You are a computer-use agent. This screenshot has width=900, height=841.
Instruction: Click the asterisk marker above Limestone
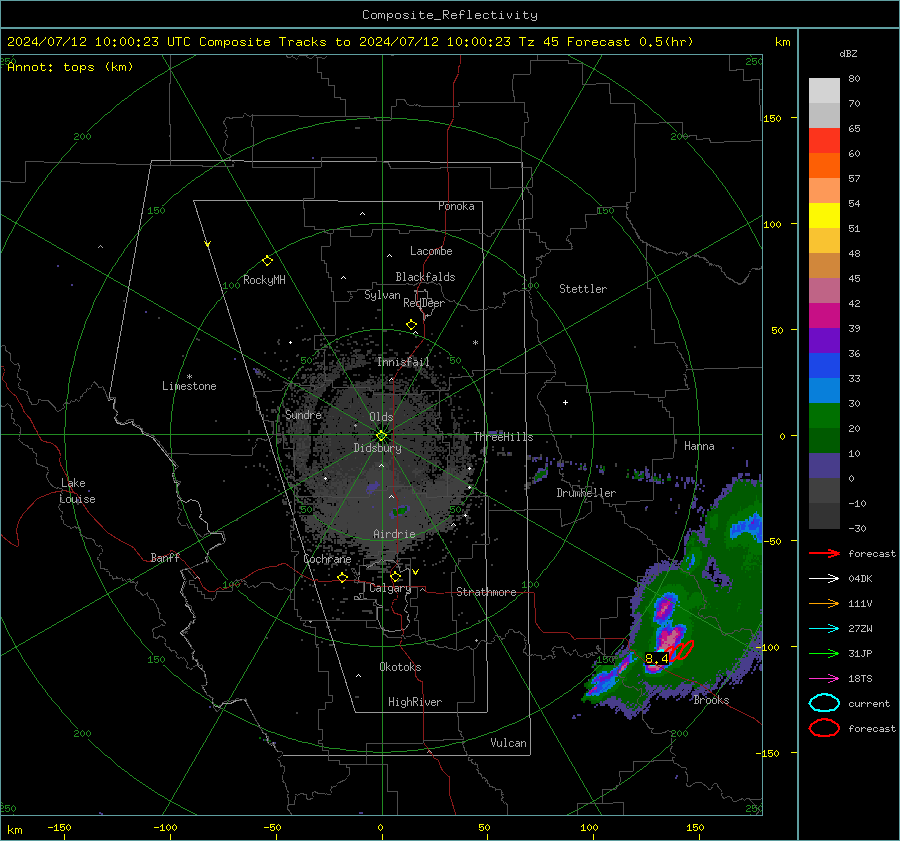coord(189,377)
